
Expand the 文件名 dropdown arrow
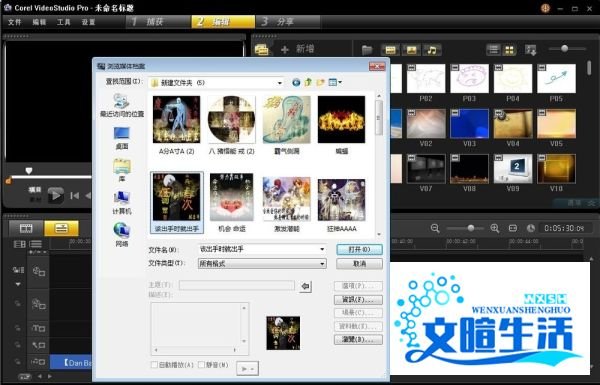[x=322, y=250]
